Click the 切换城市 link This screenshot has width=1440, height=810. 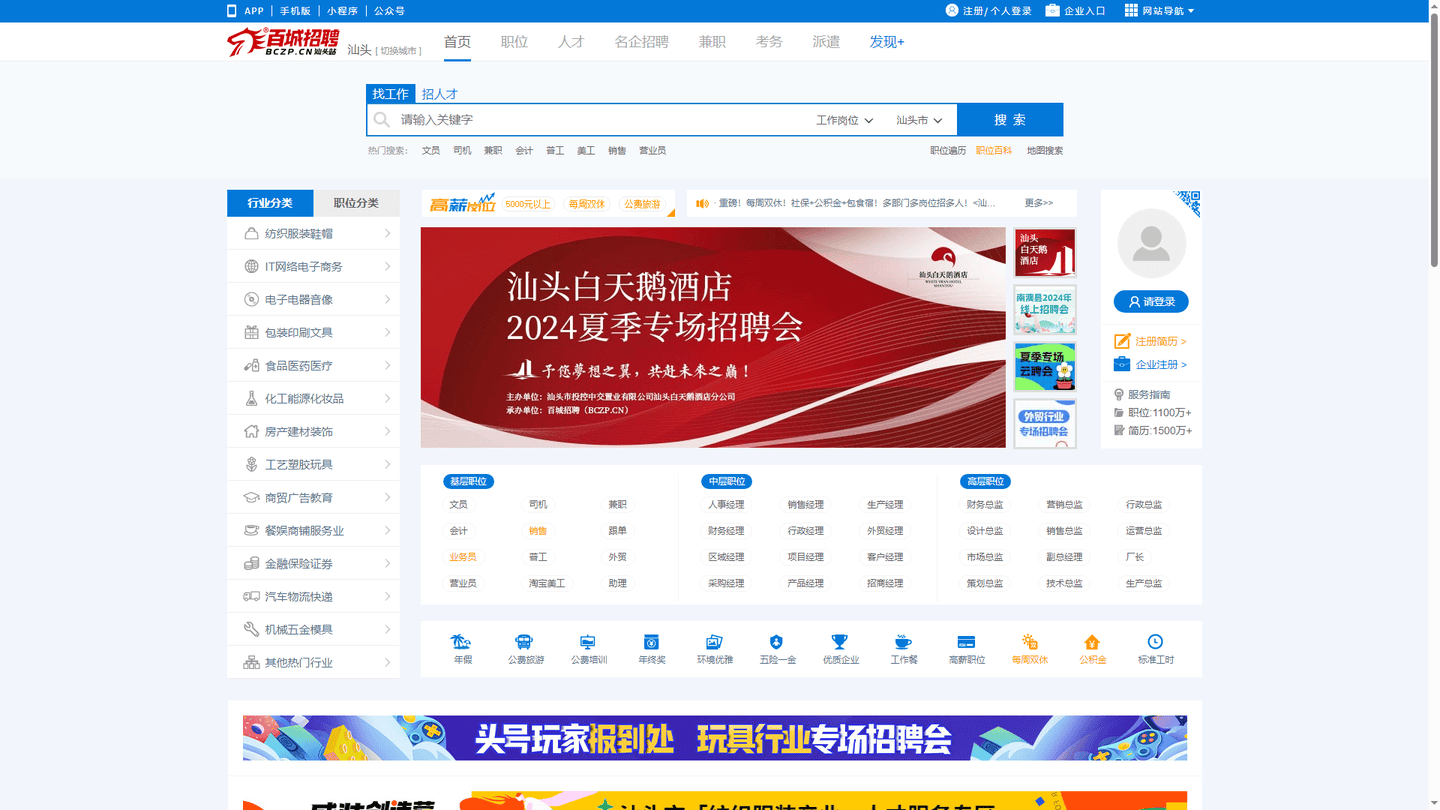coord(399,51)
